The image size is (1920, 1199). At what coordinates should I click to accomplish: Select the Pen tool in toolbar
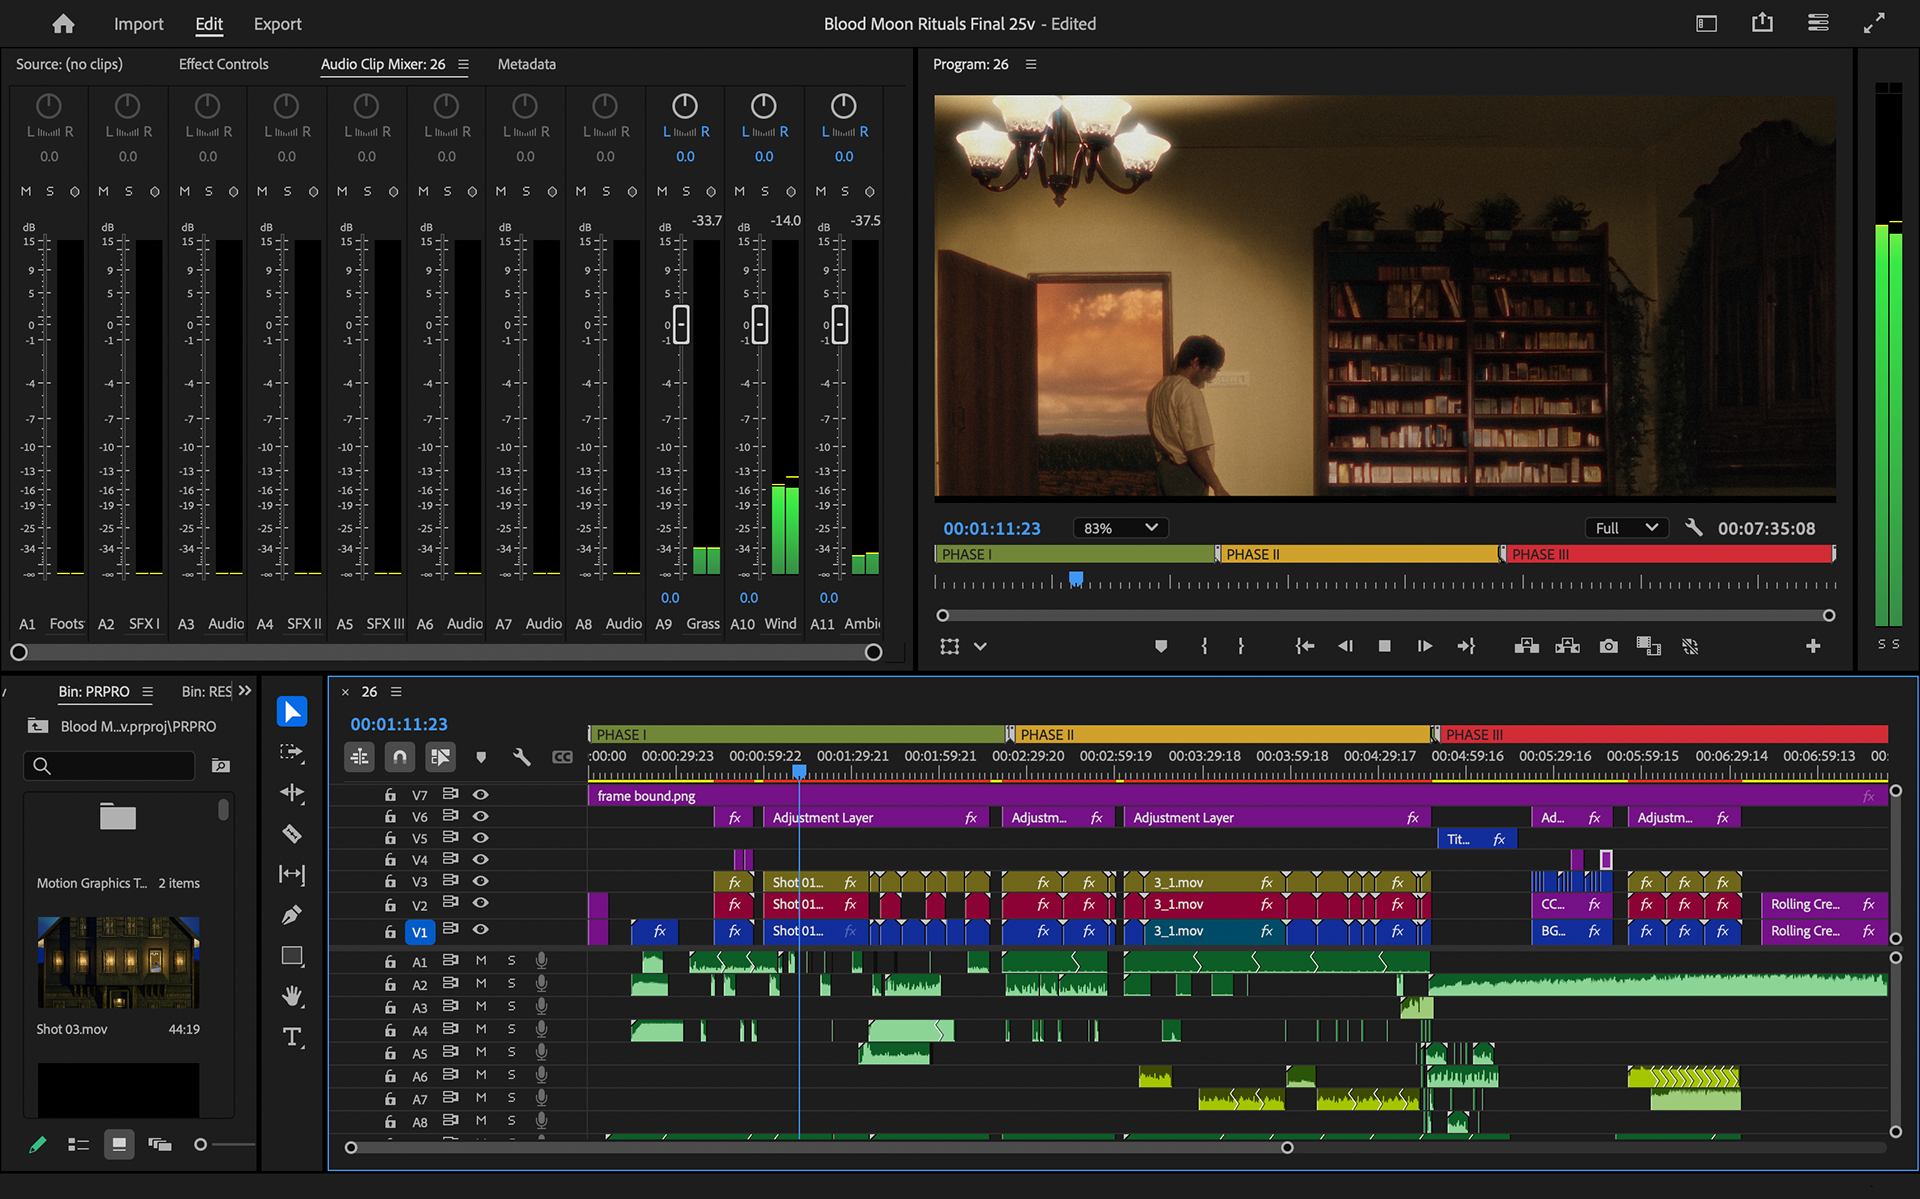coord(292,914)
